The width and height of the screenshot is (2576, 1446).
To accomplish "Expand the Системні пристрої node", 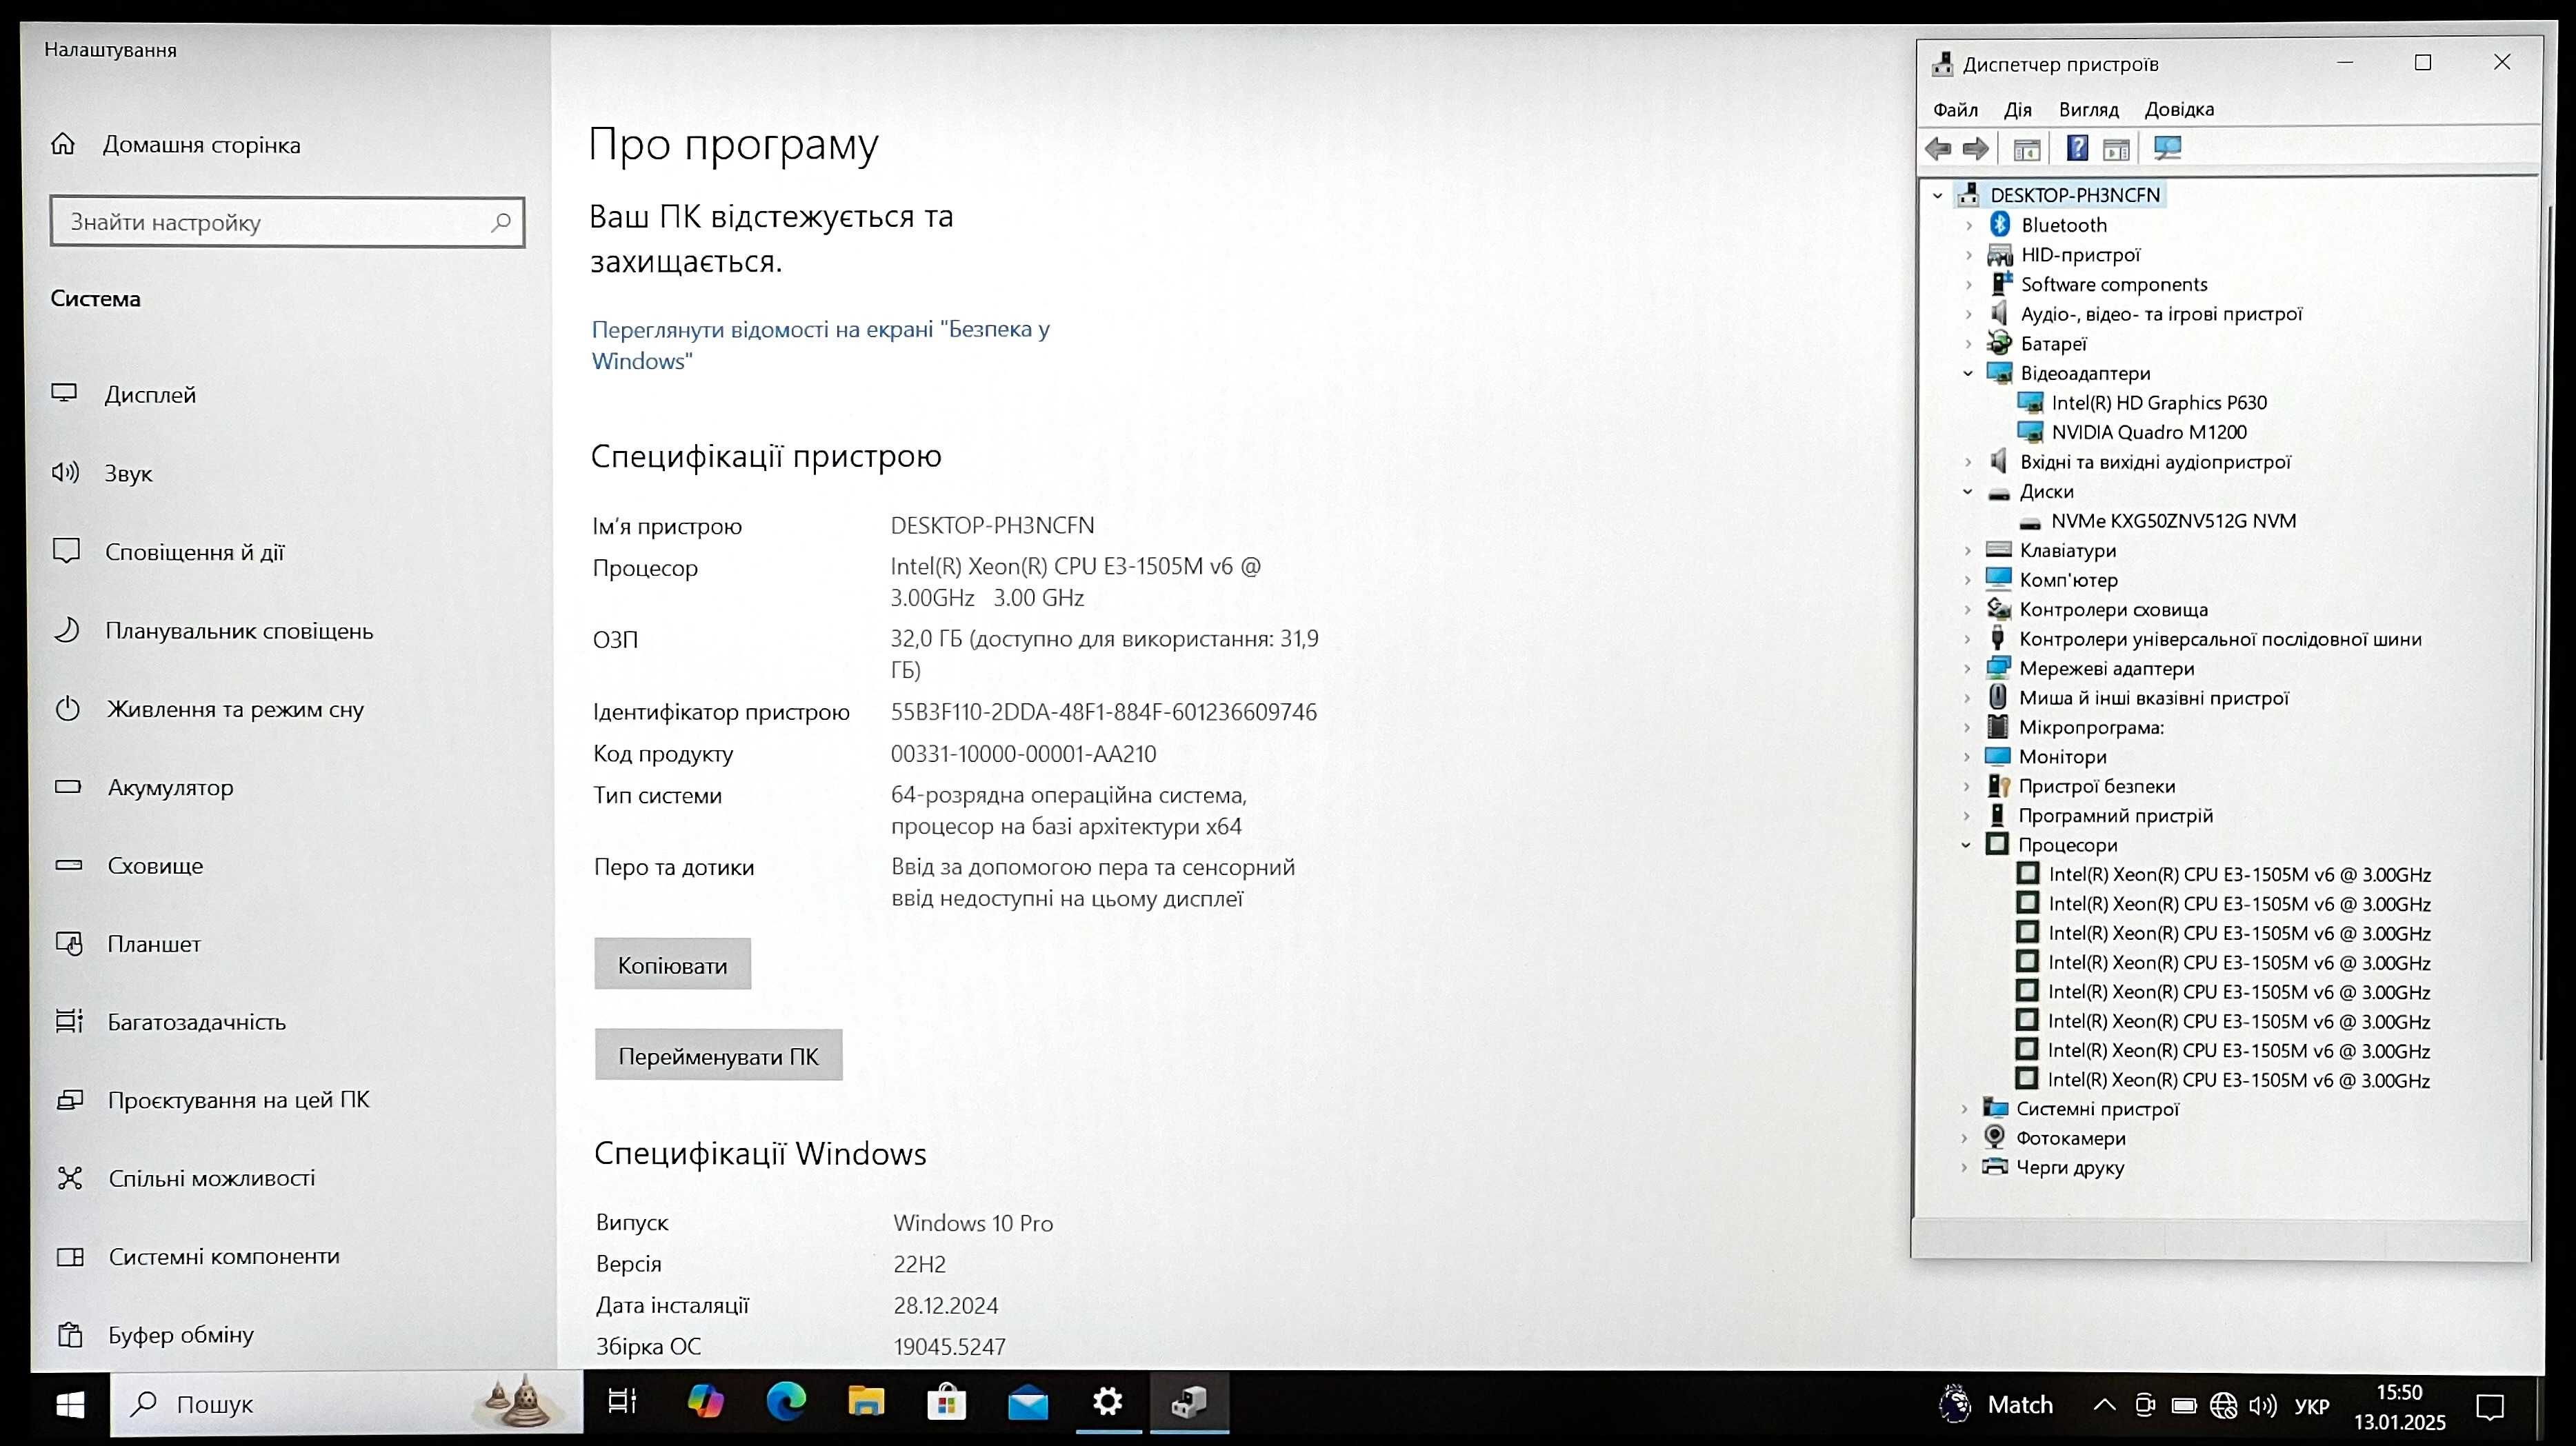I will point(1965,1108).
